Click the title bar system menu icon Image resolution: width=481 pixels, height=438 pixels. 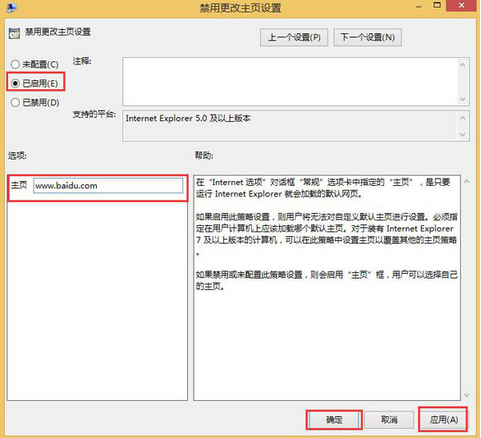(11, 7)
